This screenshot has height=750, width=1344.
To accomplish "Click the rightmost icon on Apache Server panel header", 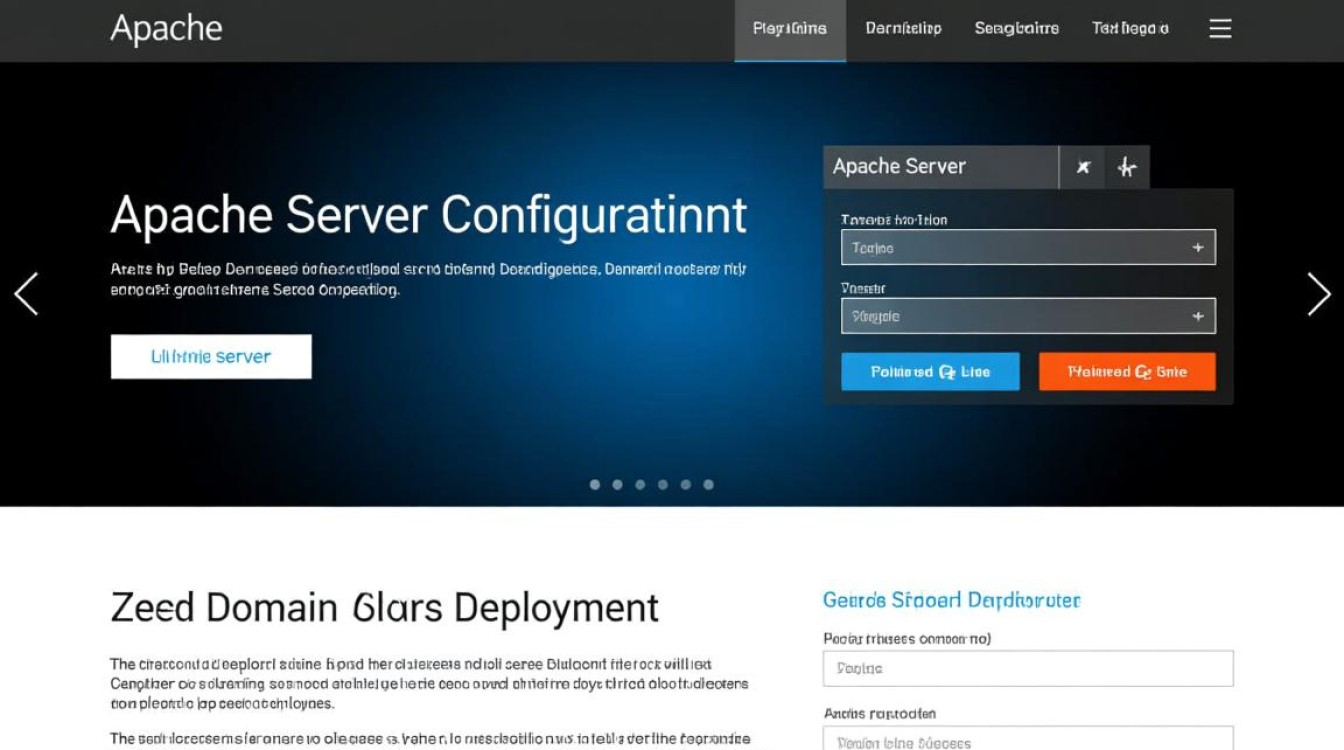I will 1127,168.
